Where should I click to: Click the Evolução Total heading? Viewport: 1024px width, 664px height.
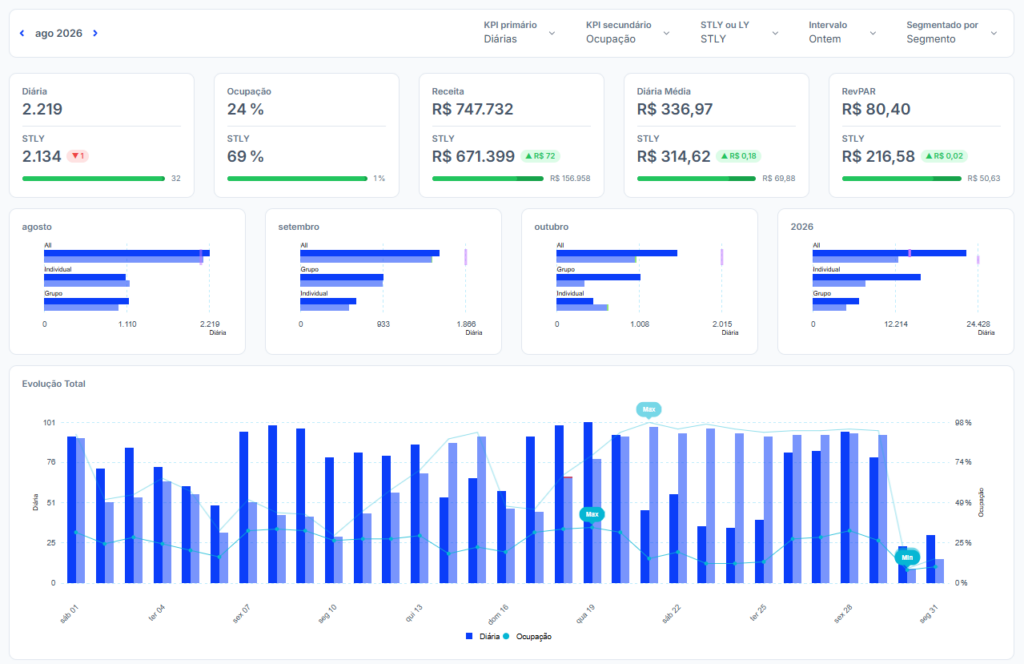click(x=54, y=384)
